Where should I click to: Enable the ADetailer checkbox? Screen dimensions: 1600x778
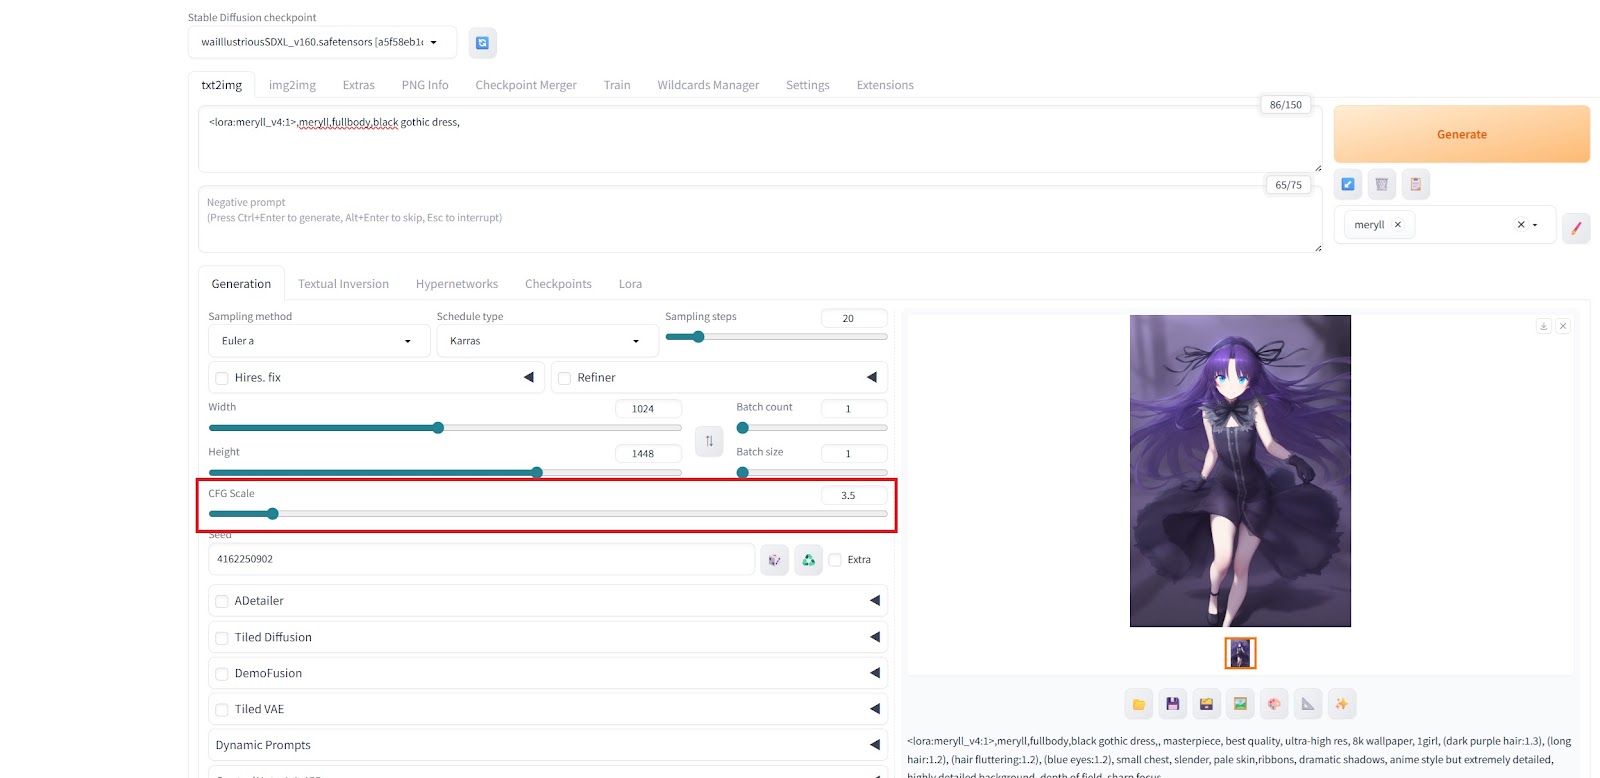(222, 601)
